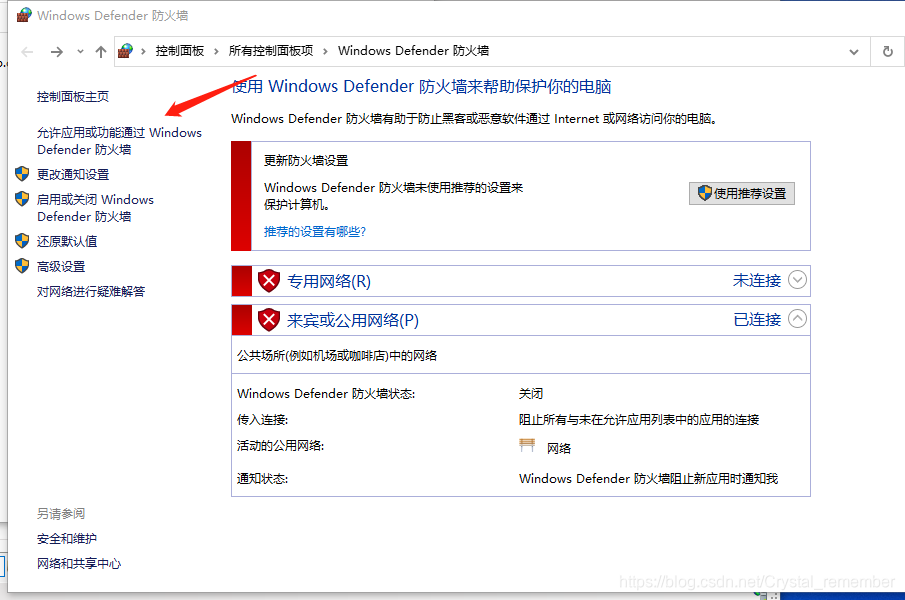Click shield icon beside 还原默认值
The image size is (905, 600).
(x=22, y=241)
